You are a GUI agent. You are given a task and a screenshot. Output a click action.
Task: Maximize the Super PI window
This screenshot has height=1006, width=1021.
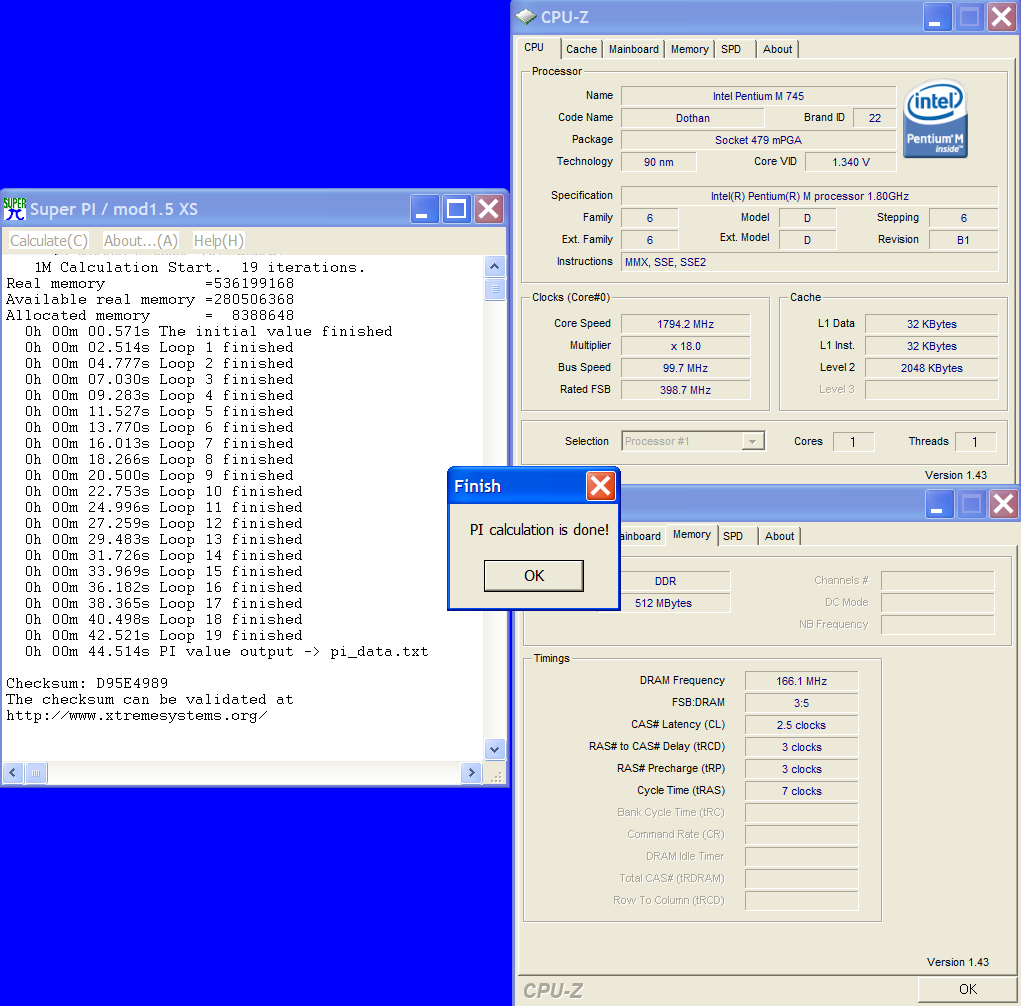click(456, 209)
